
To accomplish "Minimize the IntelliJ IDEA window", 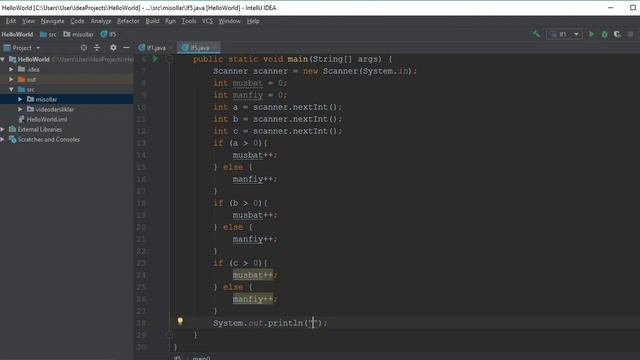I will tap(611, 8).
